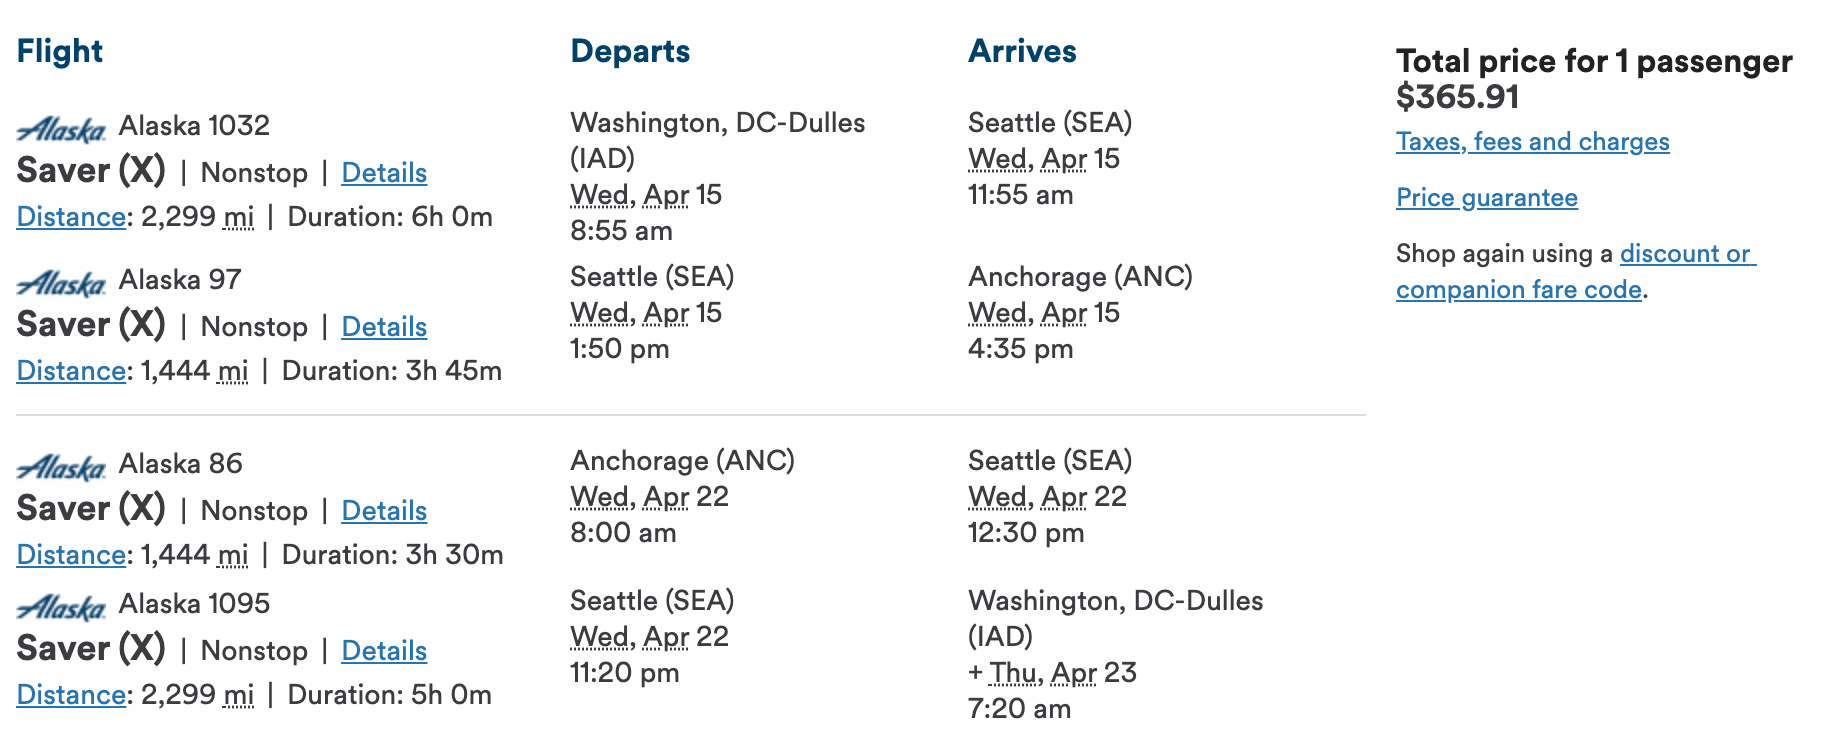This screenshot has width=1848, height=748.
Task: Open Distance link for 3h 30m flight
Action: click(x=71, y=555)
